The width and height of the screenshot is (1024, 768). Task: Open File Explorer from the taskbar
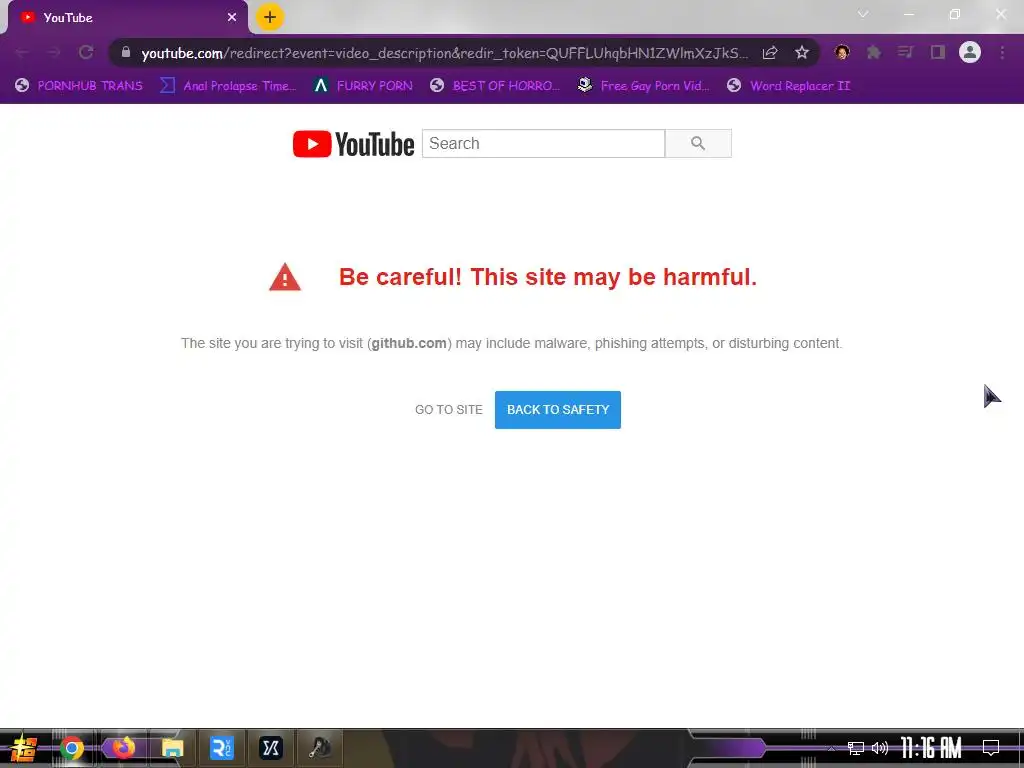click(172, 748)
